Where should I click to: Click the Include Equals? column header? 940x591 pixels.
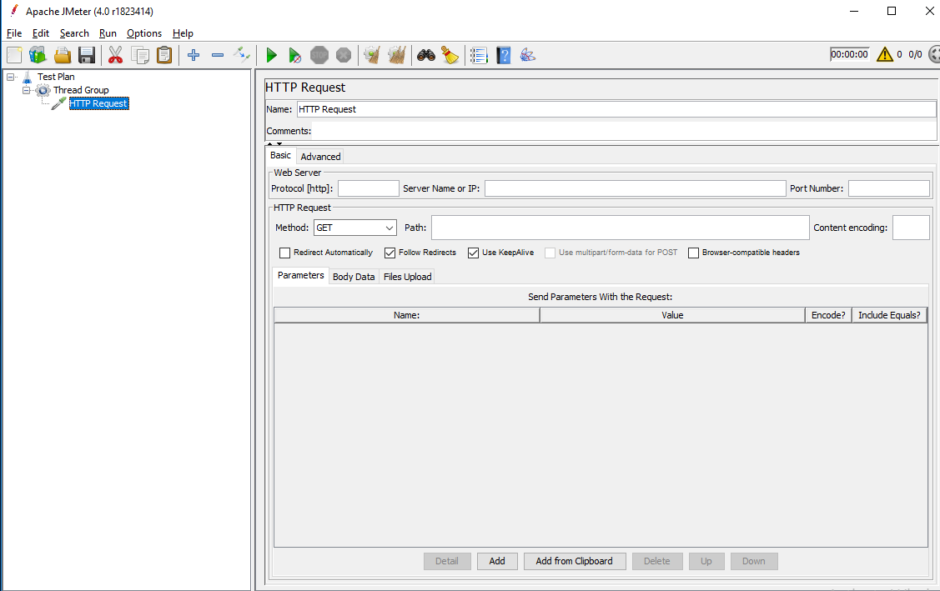pyautogui.click(x=889, y=315)
